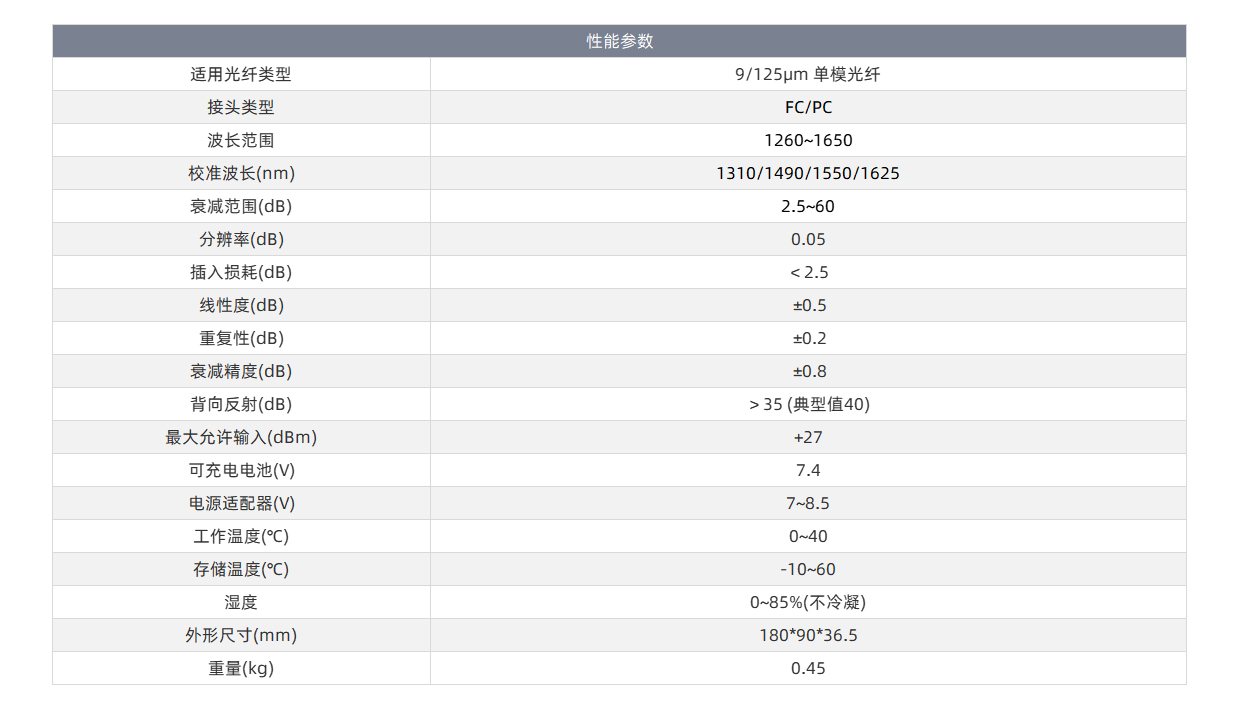The image size is (1240, 708).
Task: Click the 1310/1490/1550/1625 calibration value
Action: pyautogui.click(x=808, y=173)
